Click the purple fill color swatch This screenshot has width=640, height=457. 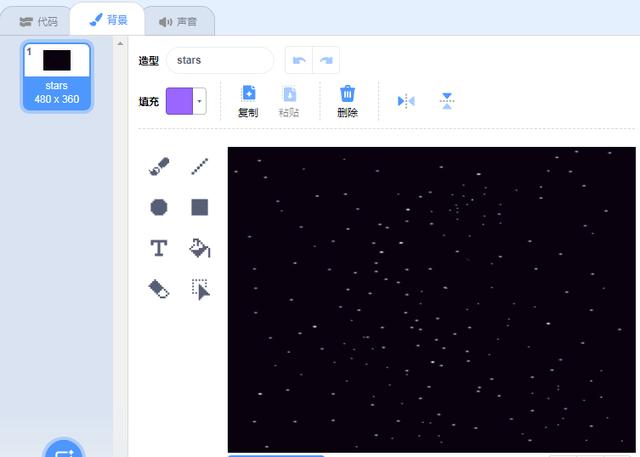(180, 101)
